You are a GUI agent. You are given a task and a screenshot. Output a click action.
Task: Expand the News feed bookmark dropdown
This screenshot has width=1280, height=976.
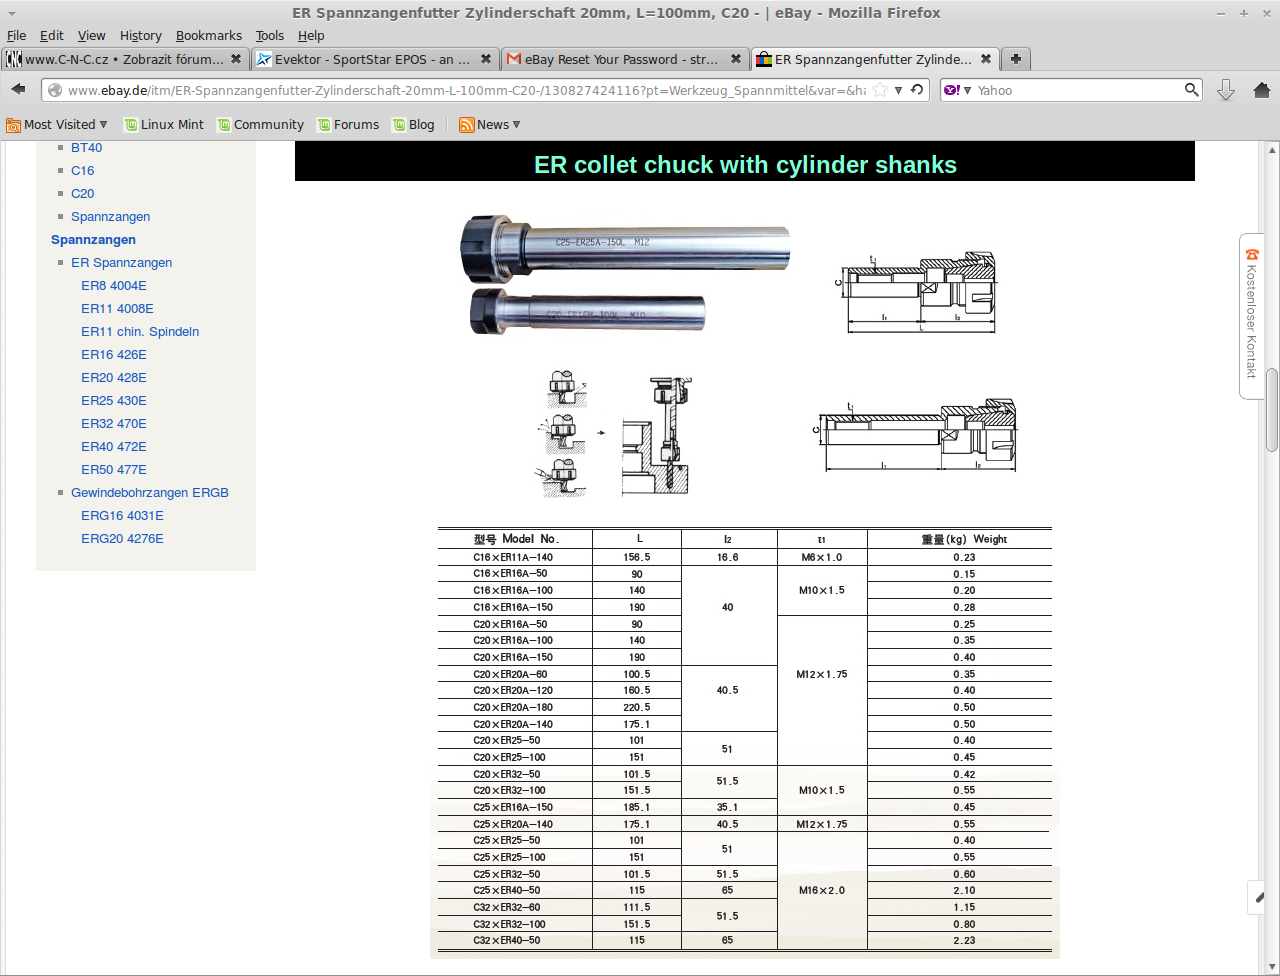pos(490,125)
